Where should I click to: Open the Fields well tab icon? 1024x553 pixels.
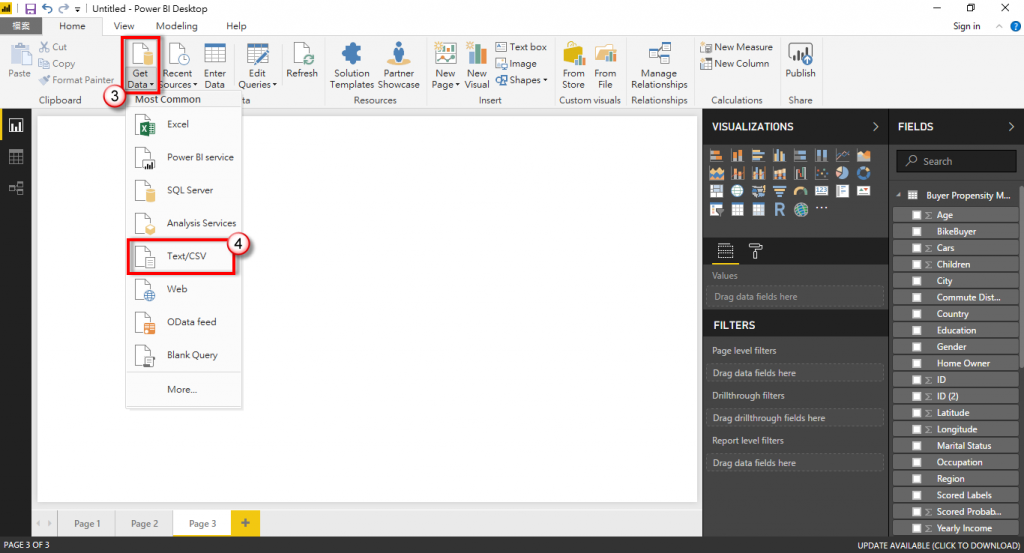[x=725, y=251]
